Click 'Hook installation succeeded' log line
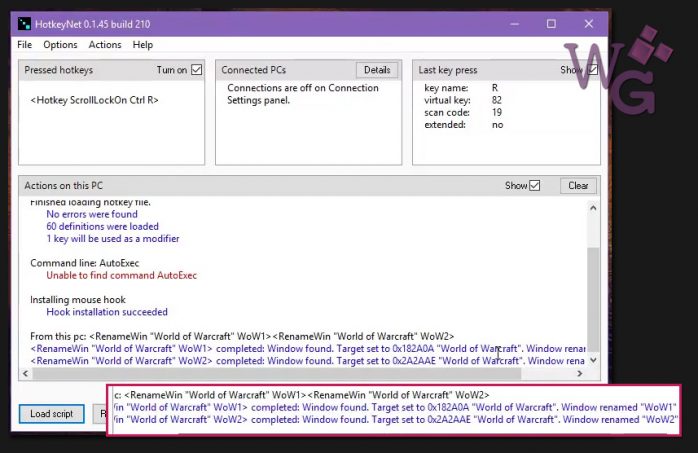 pyautogui.click(x=106, y=312)
